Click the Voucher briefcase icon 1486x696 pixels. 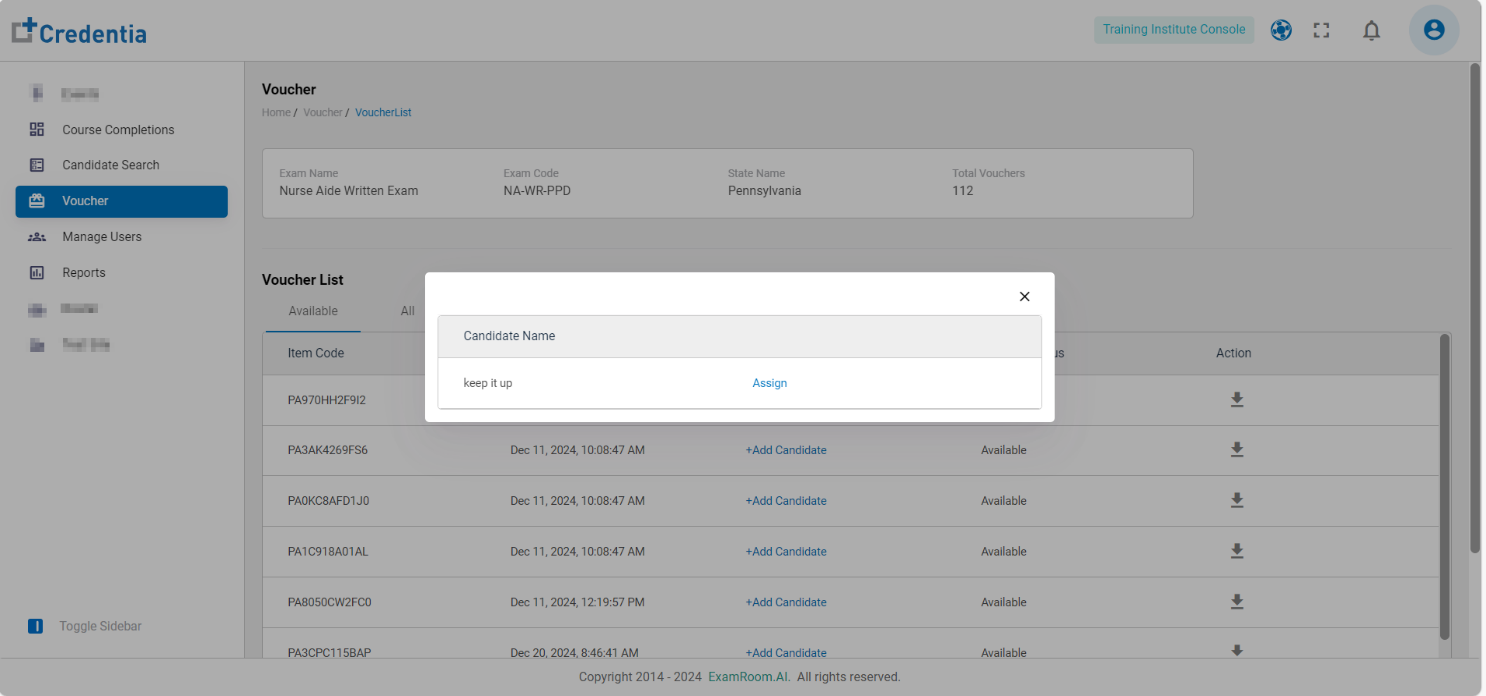click(37, 201)
